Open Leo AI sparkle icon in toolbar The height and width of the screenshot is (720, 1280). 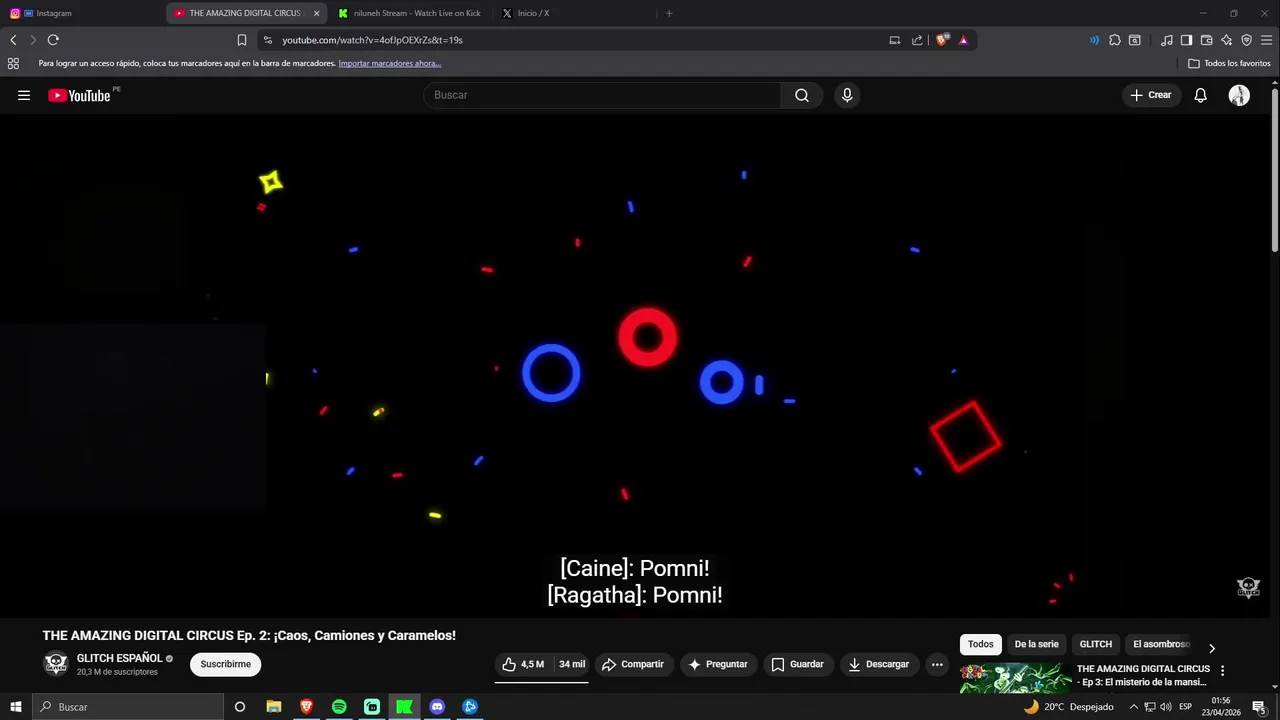tap(1226, 40)
